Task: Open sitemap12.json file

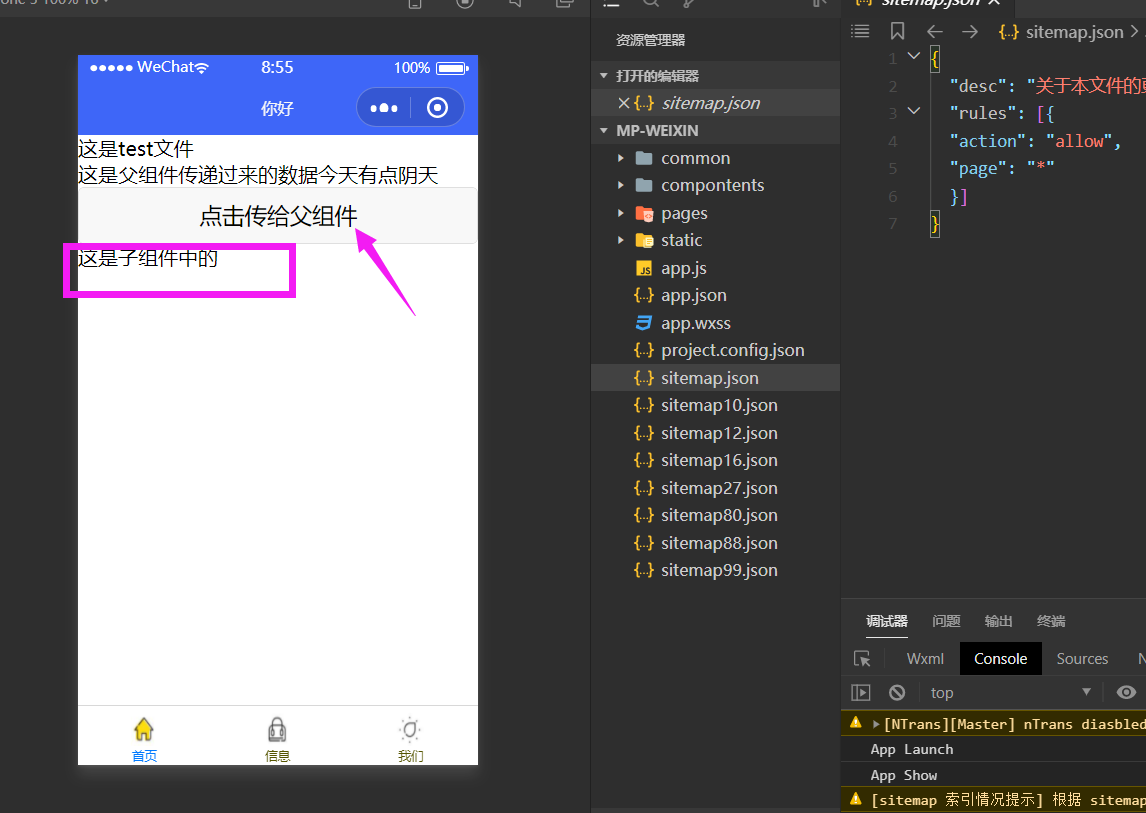Action: tap(719, 433)
